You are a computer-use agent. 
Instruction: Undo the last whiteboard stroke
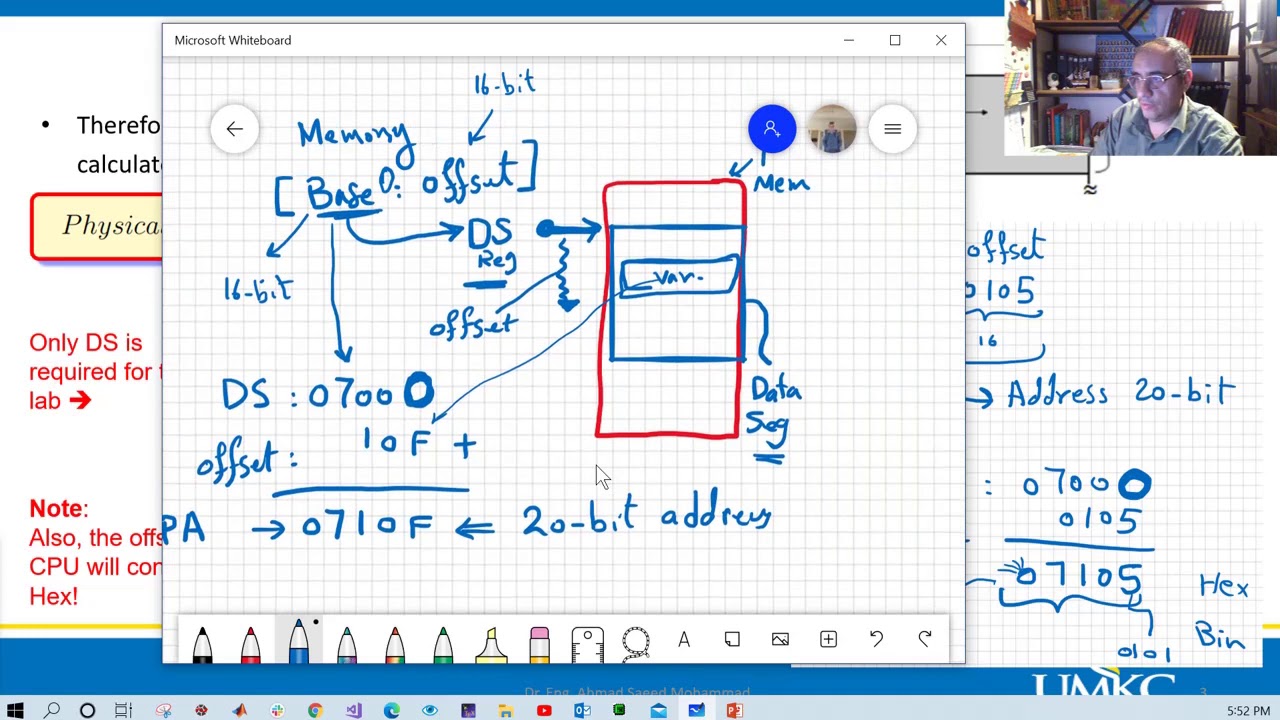click(x=876, y=639)
